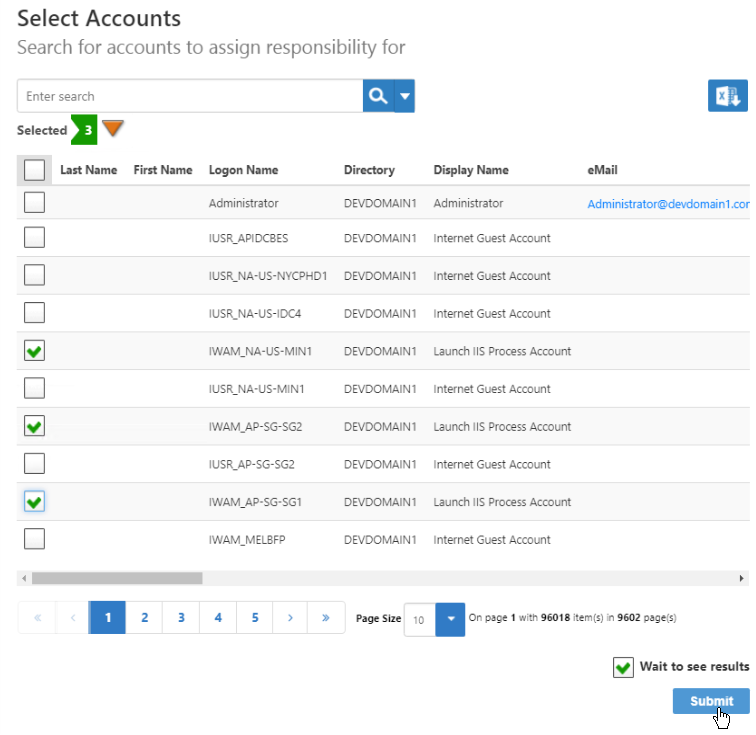The width and height of the screenshot is (756, 735).
Task: Toggle the Wait to see results checkbox
Action: coord(623,667)
